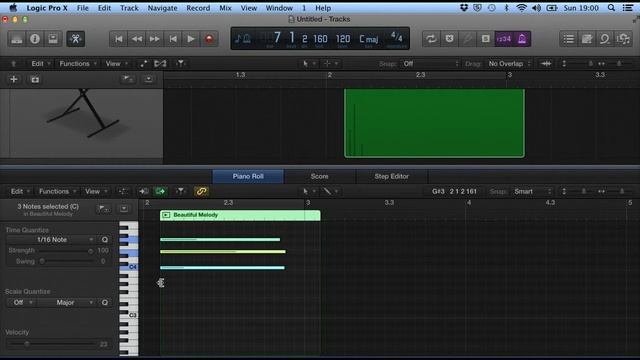The width and height of the screenshot is (640, 360).
Task: Toggle the Piano Roll MIDI In button
Action: 143,191
